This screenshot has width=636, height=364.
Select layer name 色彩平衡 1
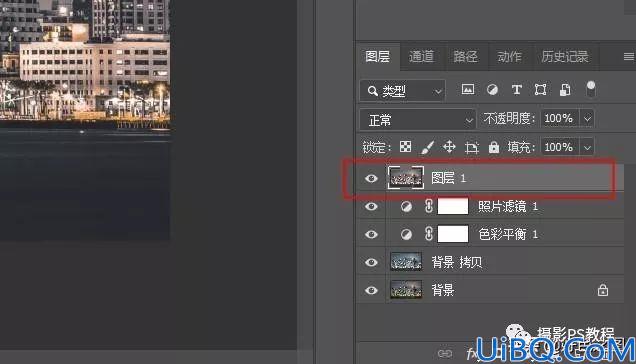508,234
